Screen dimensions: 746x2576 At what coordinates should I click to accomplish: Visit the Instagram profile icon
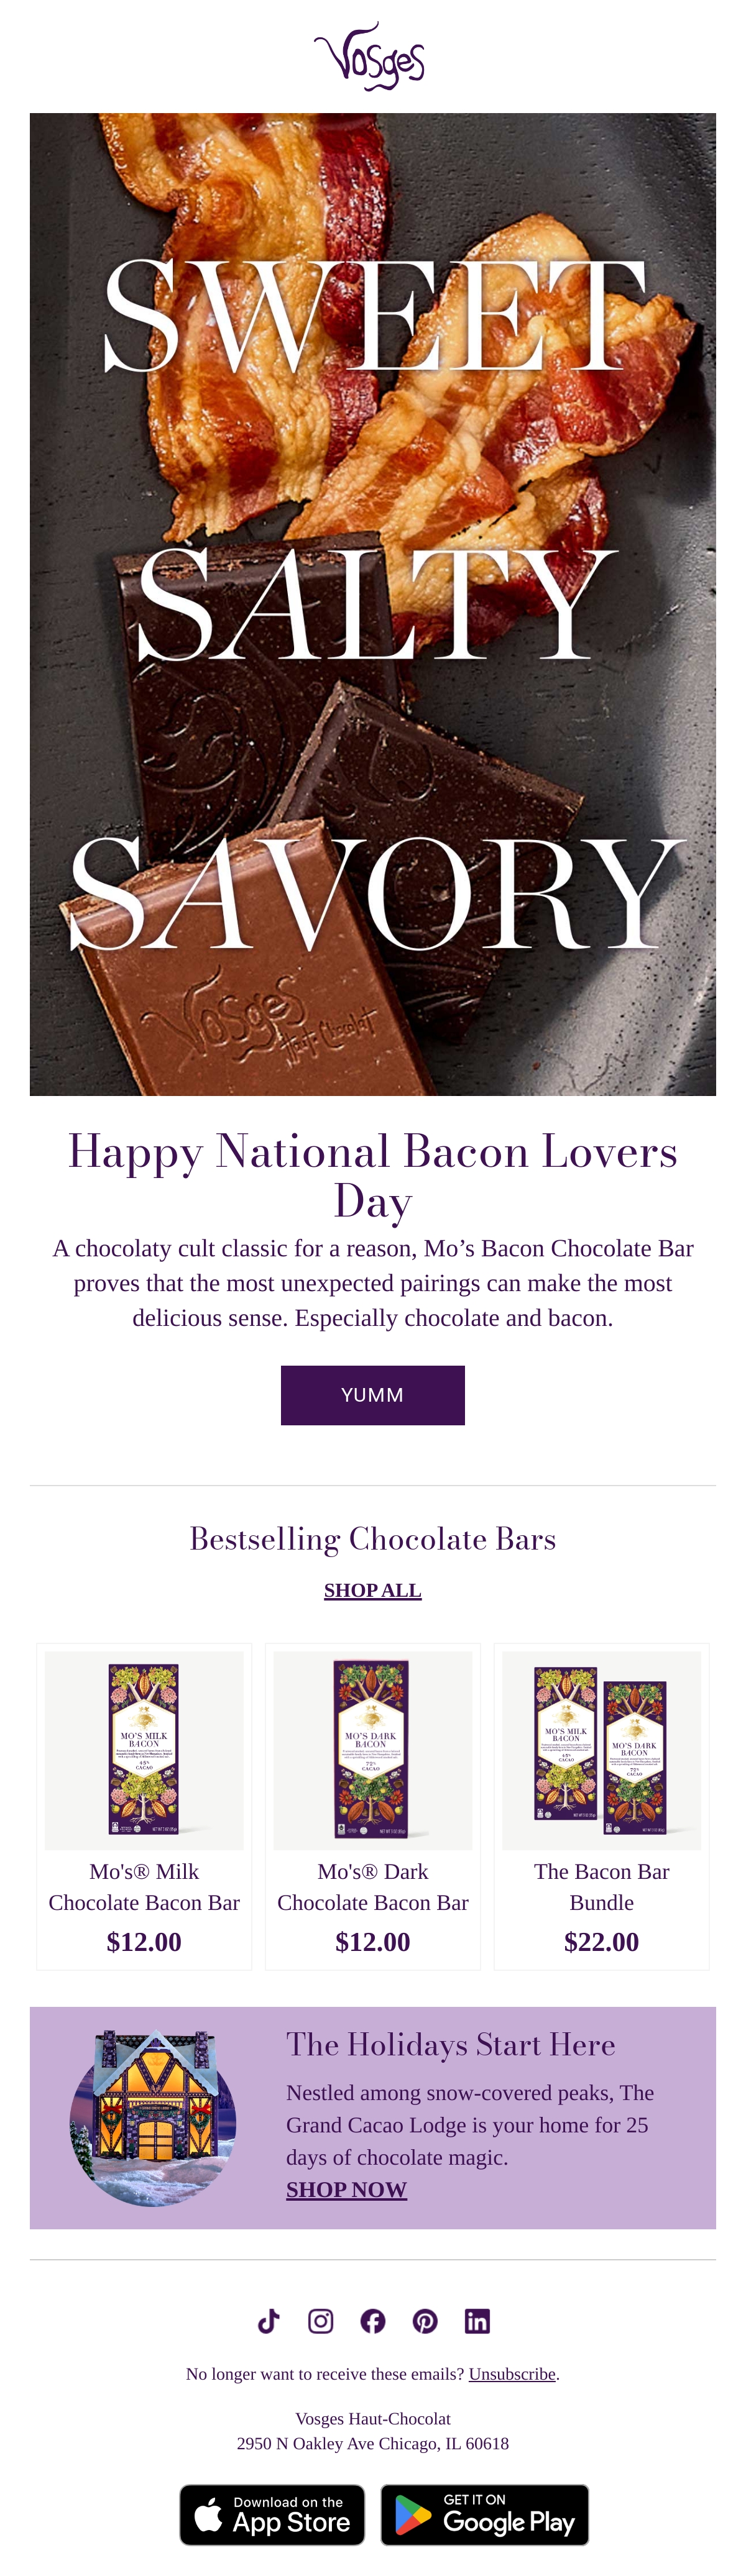[x=320, y=2321]
